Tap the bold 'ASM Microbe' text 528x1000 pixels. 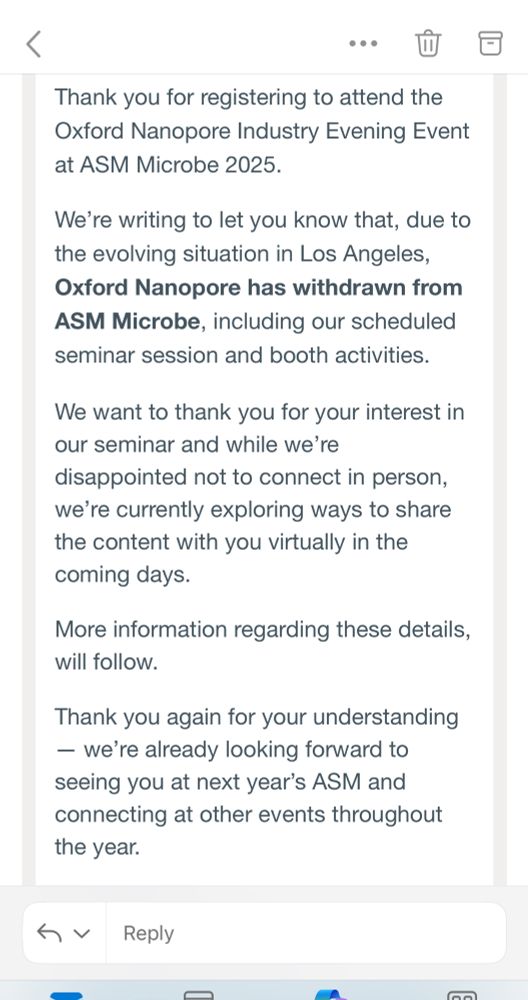[x=127, y=321]
